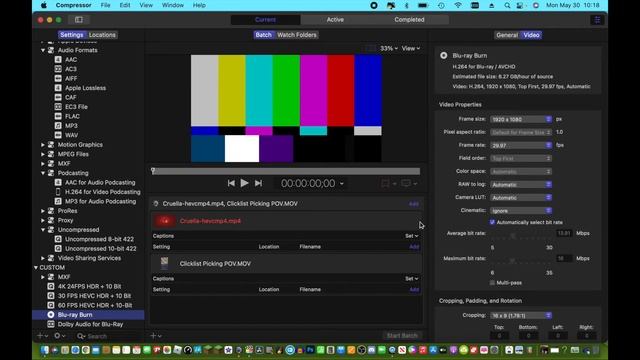Click Start Batch button
640x360 pixels.
point(402,336)
